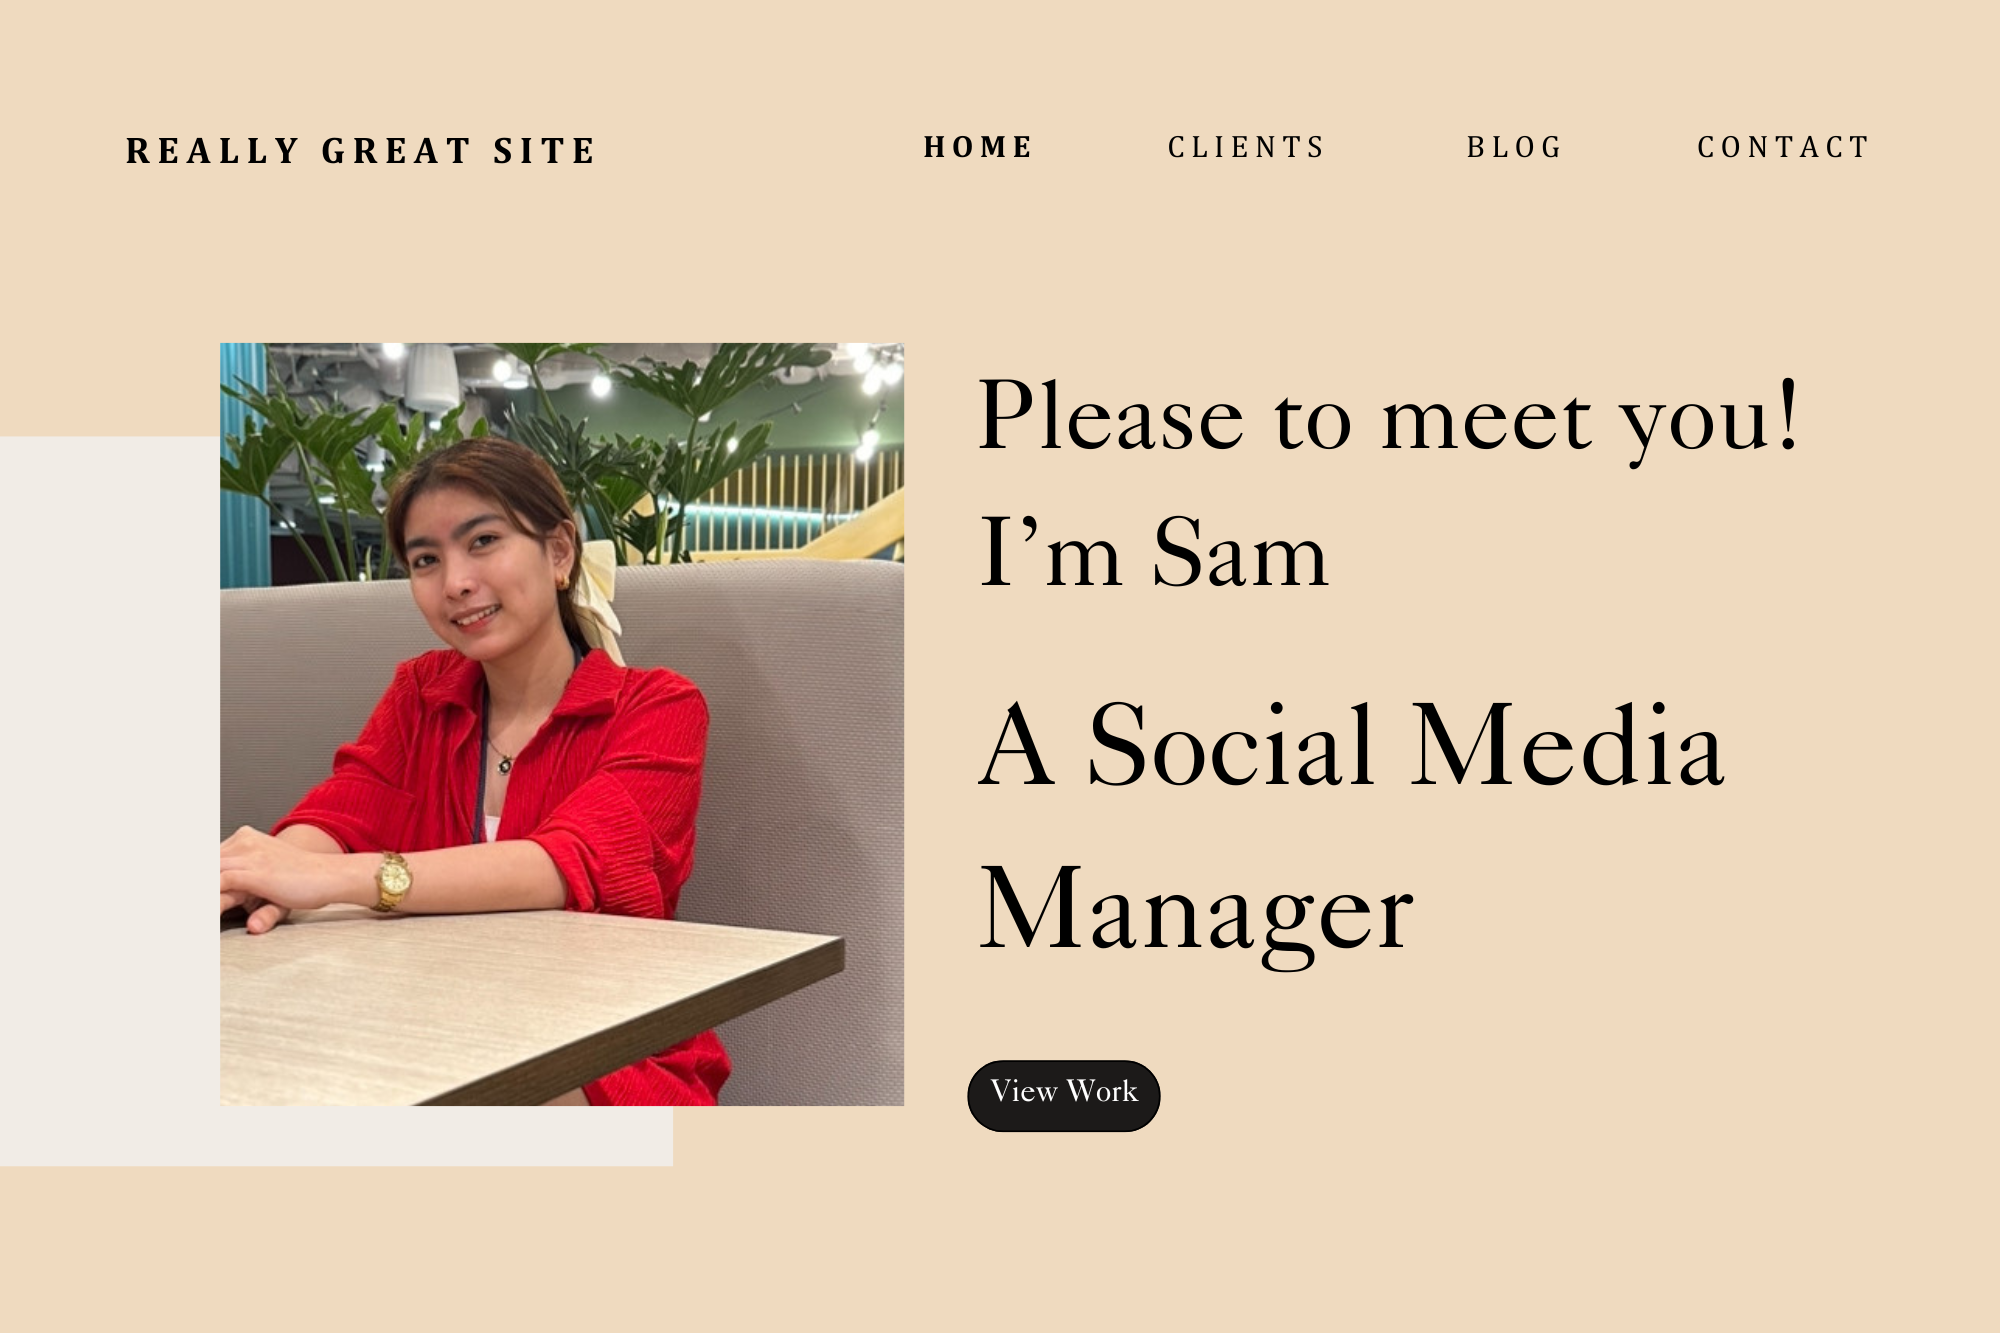Click the 'A Social Media' title line
The height and width of the screenshot is (1333, 2000).
point(1351,744)
